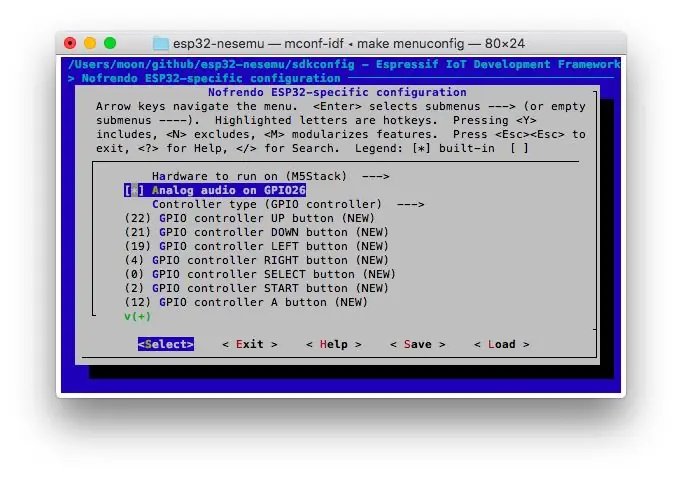The image size is (682, 478).
Task: Open the < Help > button
Action: [x=334, y=344]
